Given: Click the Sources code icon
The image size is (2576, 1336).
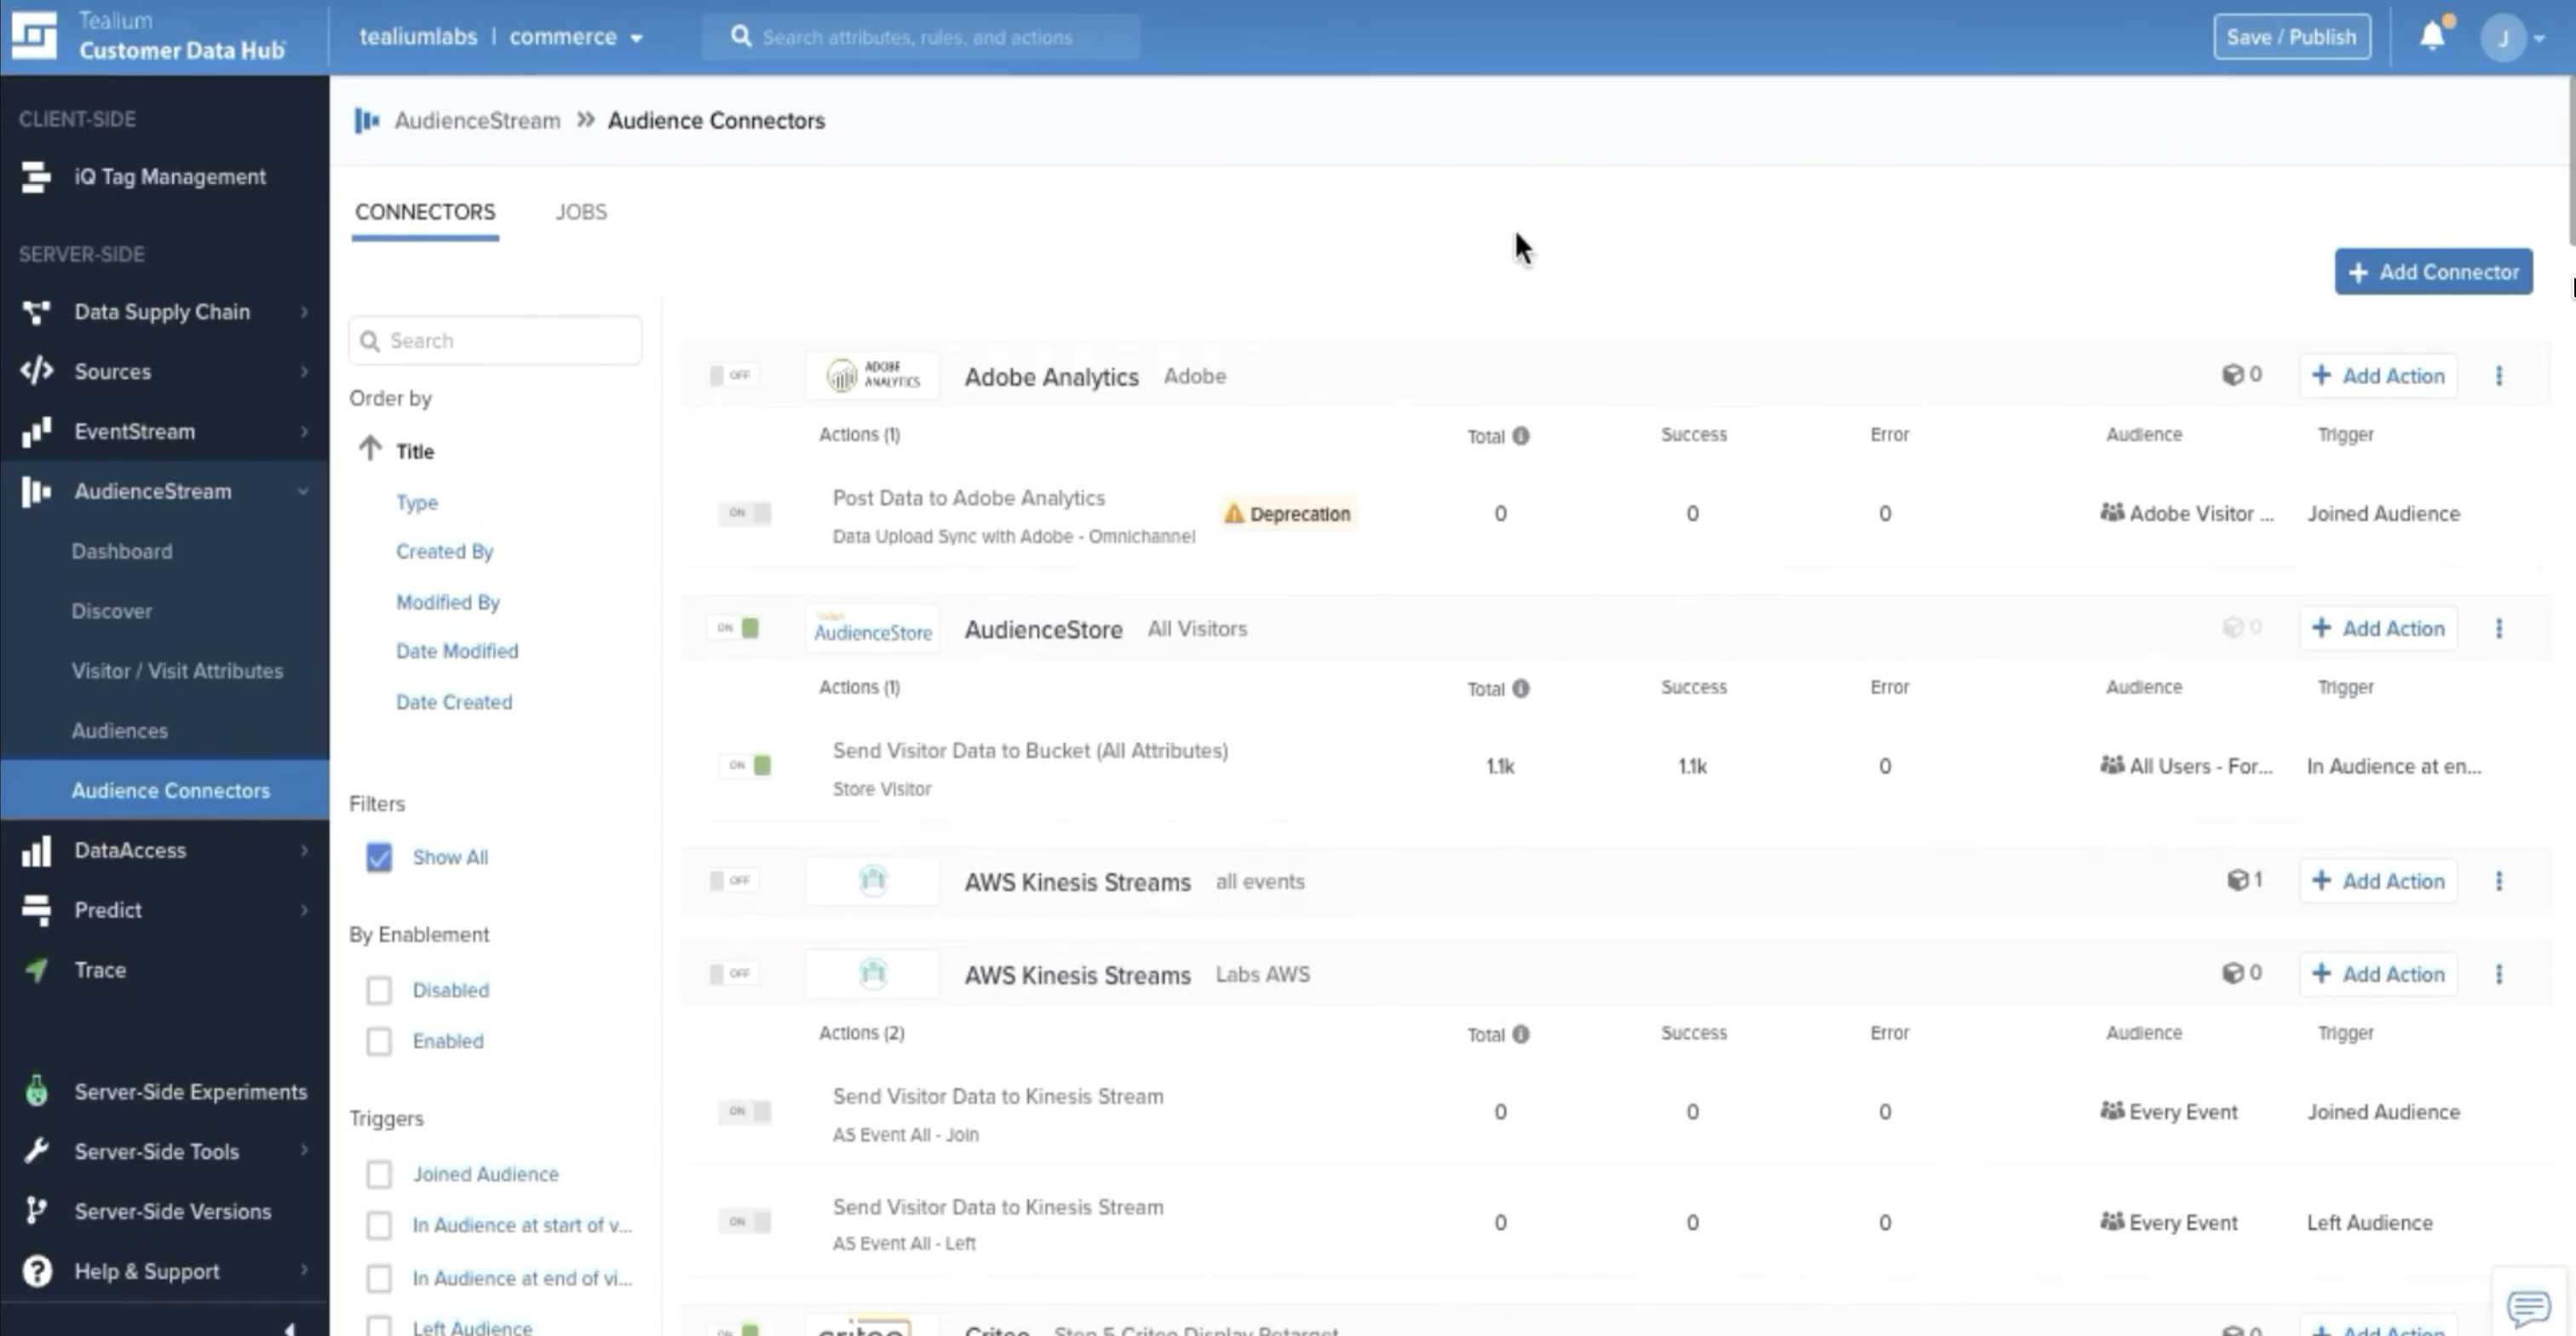Looking at the screenshot, I should pyautogui.click(x=36, y=371).
